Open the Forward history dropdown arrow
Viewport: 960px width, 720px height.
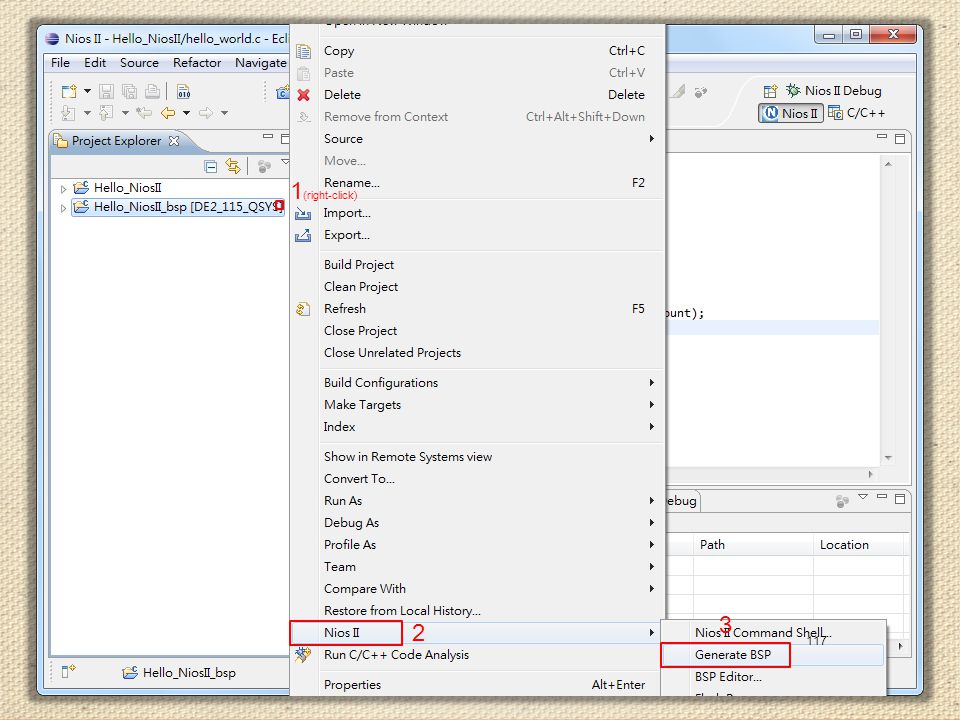tap(225, 113)
